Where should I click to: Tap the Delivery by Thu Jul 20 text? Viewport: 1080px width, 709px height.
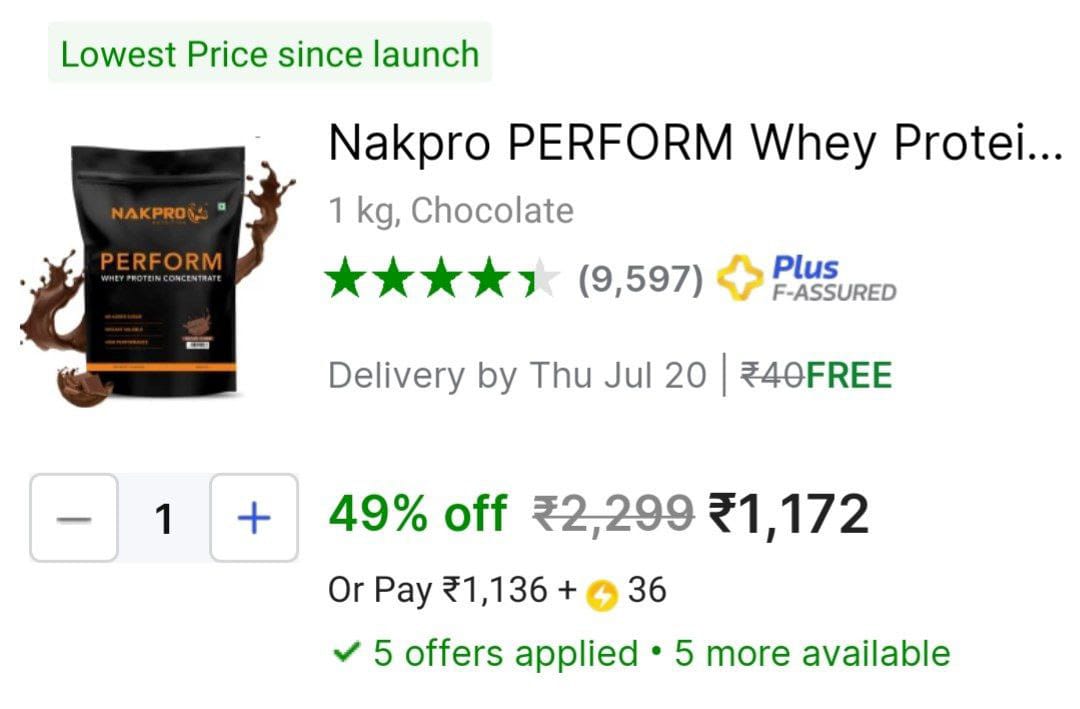(517, 376)
